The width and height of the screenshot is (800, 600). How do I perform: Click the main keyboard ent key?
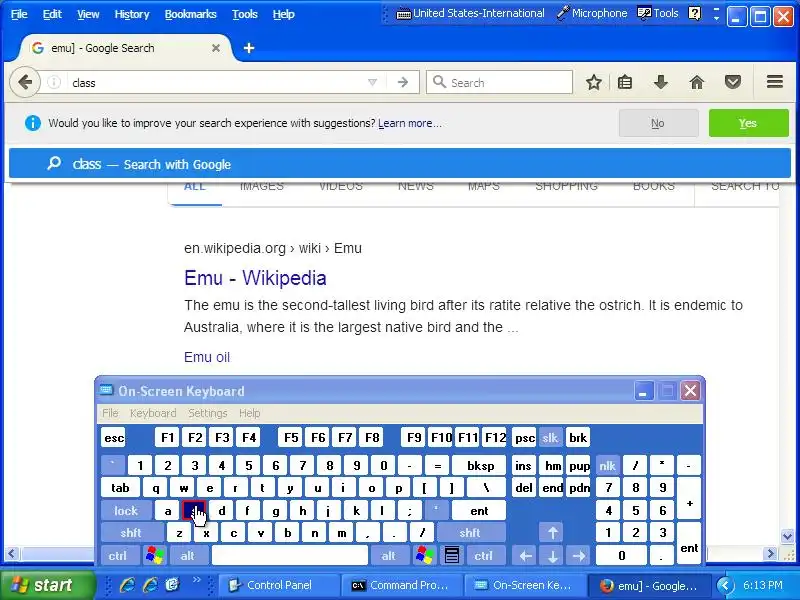click(x=480, y=510)
